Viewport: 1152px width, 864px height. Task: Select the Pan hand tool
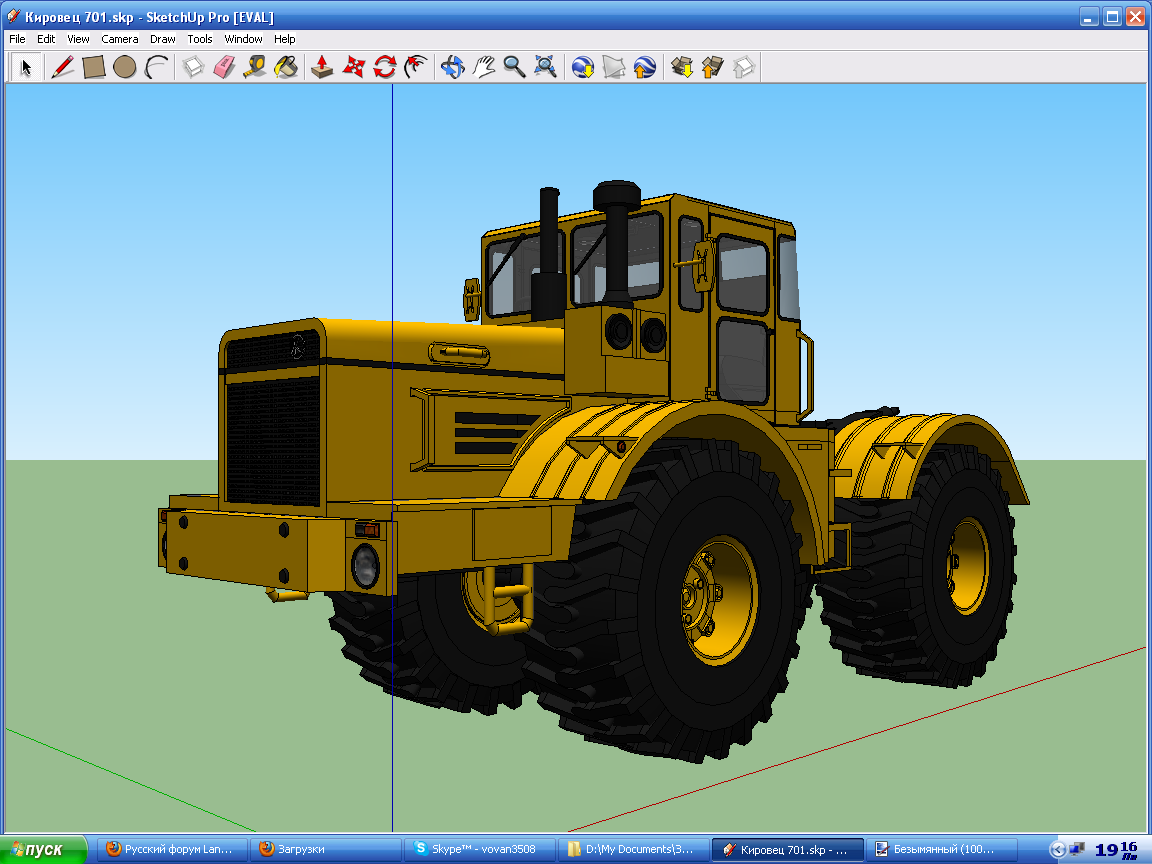483,68
